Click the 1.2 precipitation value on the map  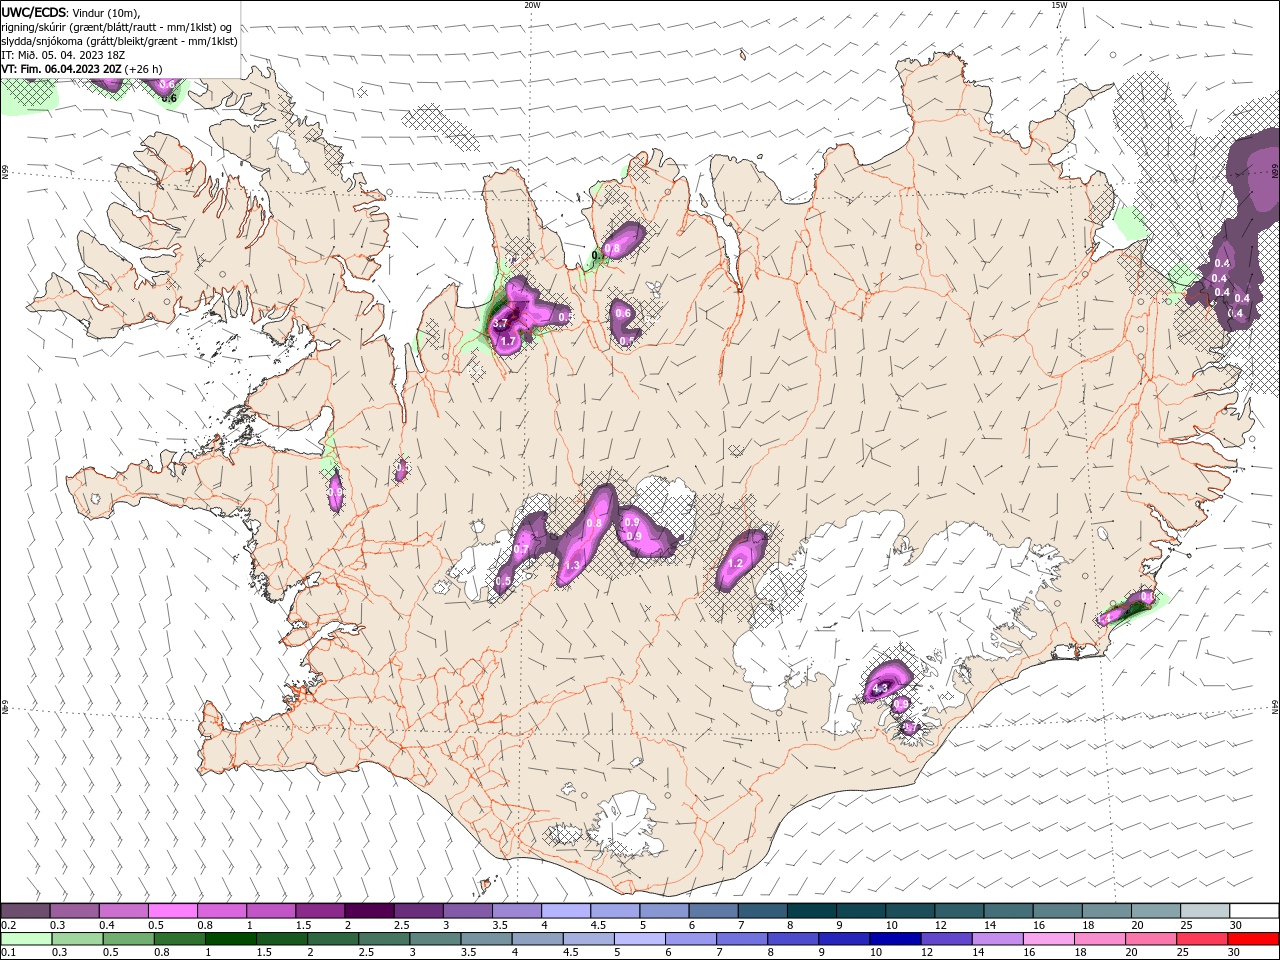click(737, 564)
